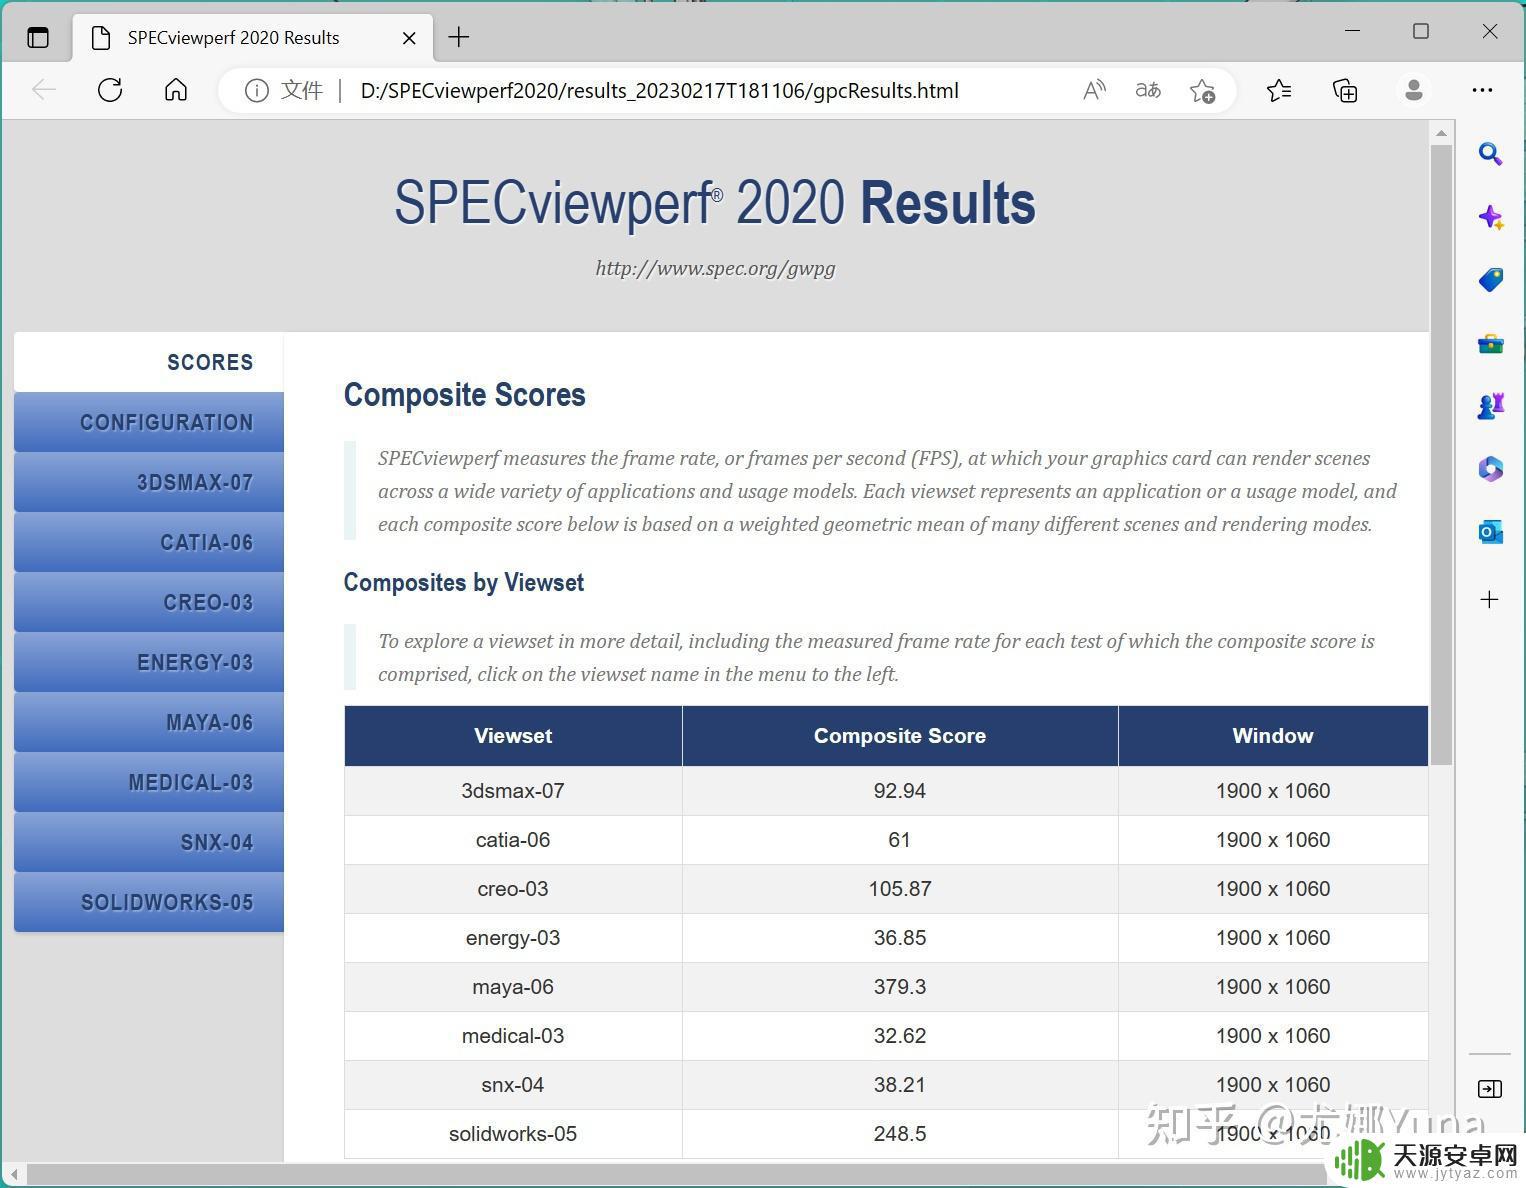Go to the browser home page
Viewport: 1526px width, 1188px height.
click(176, 90)
